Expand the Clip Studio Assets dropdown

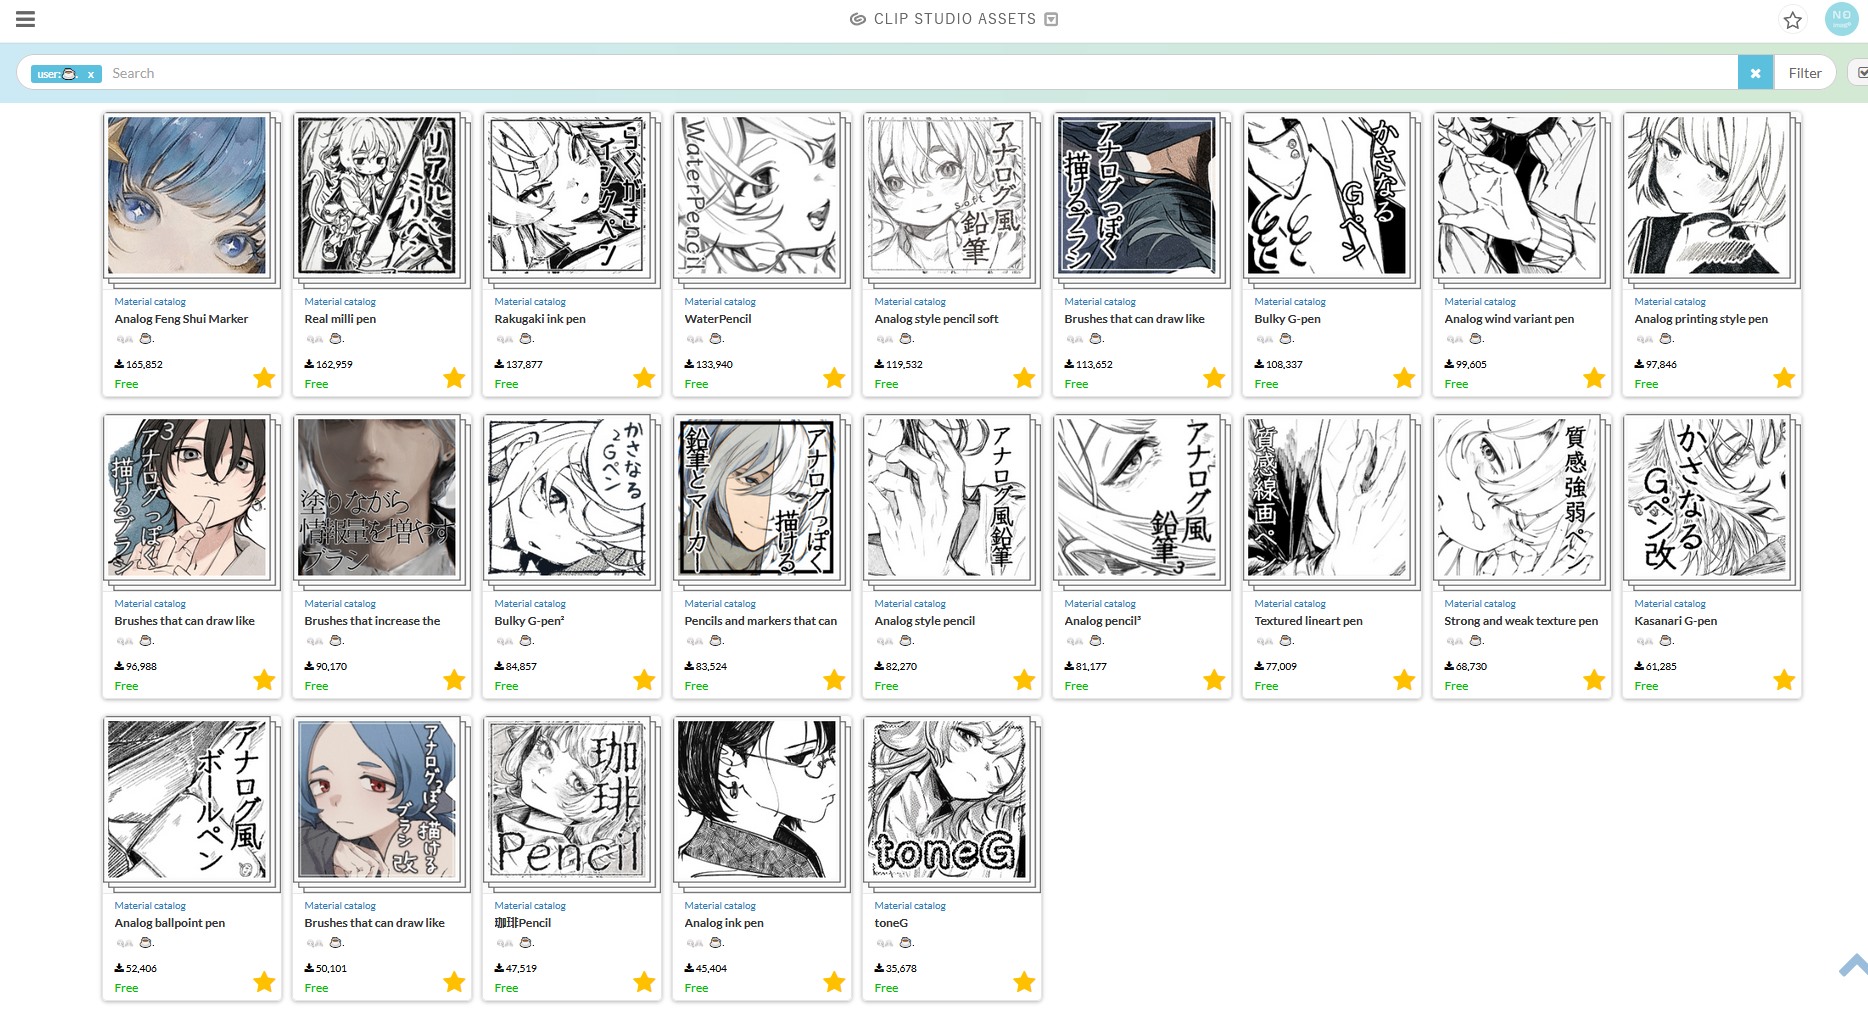[1051, 19]
